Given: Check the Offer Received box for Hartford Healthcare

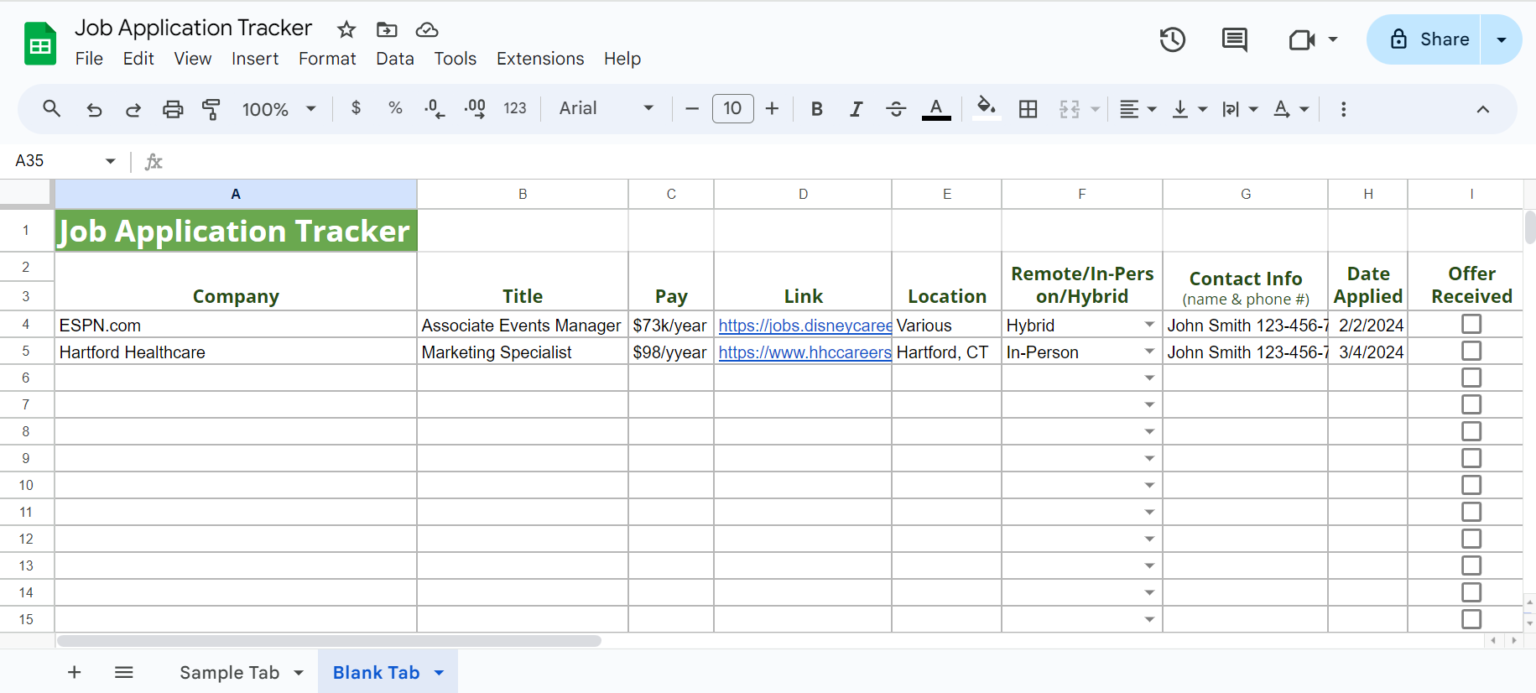Looking at the screenshot, I should [x=1471, y=350].
